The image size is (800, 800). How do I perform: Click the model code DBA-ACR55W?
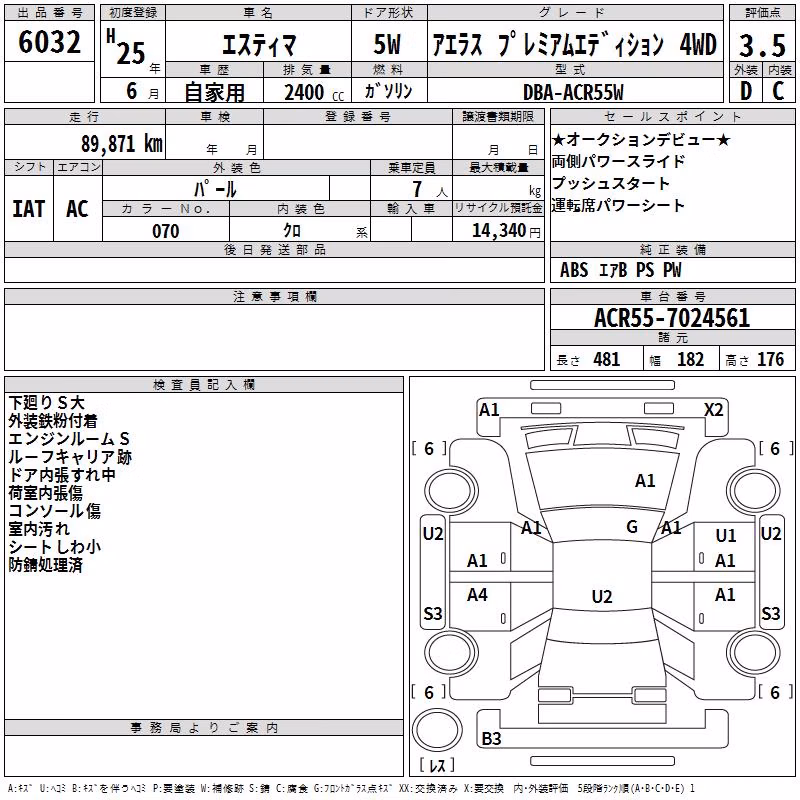point(575,92)
